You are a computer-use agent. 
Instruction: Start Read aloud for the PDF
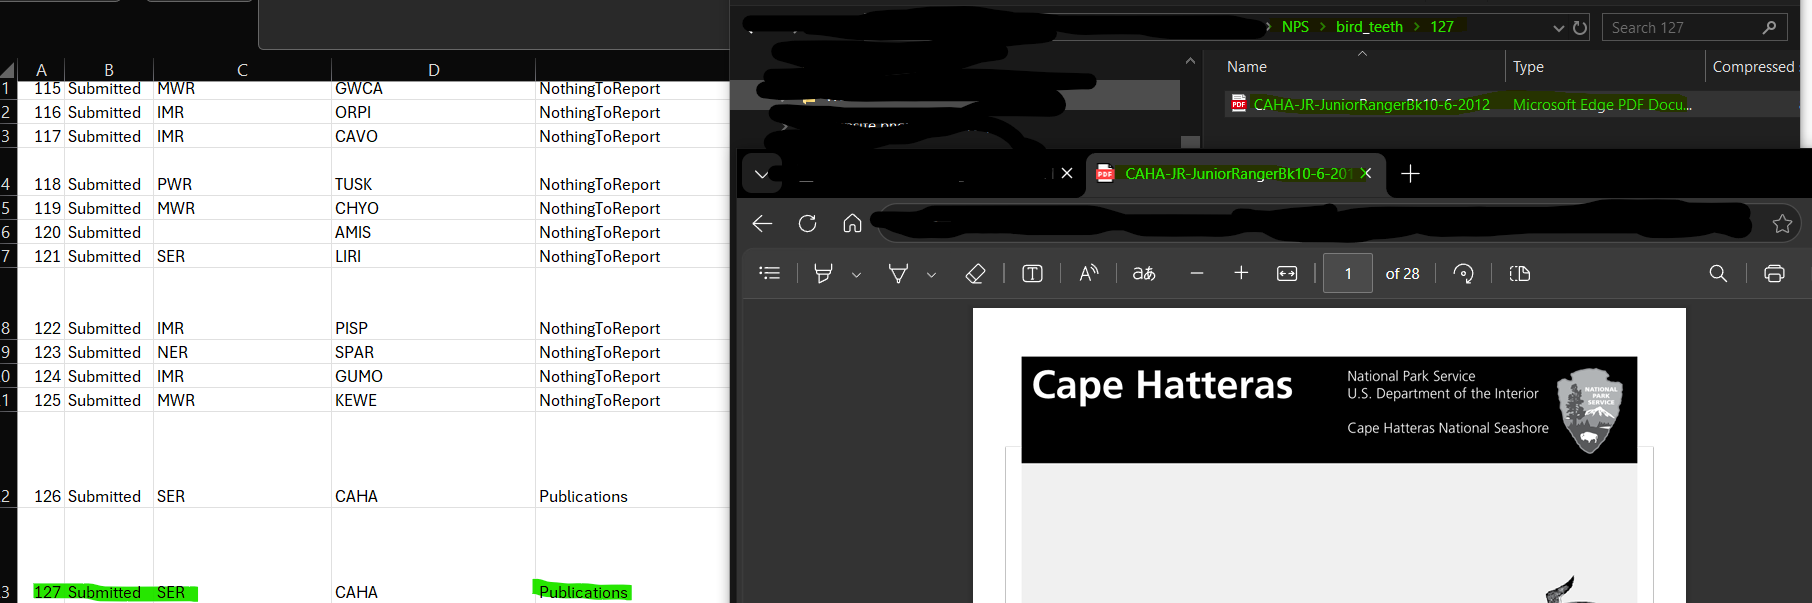click(1089, 273)
